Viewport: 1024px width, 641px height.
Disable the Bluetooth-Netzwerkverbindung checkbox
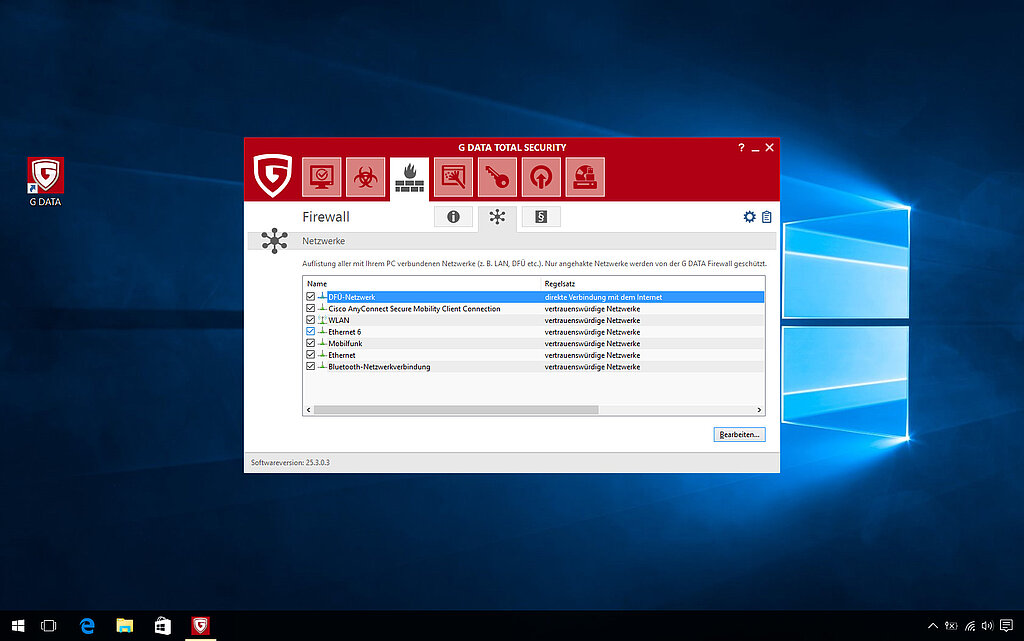click(x=310, y=367)
